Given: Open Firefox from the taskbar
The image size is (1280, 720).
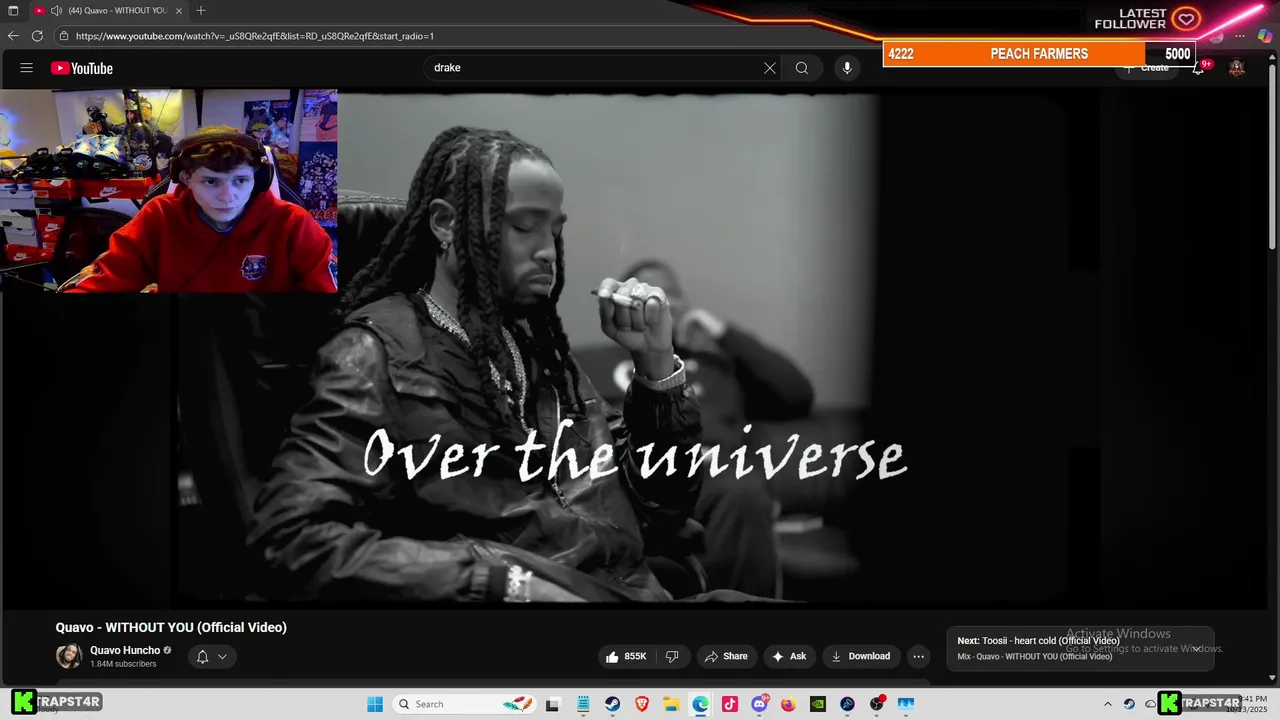Looking at the screenshot, I should pyautogui.click(x=788, y=704).
